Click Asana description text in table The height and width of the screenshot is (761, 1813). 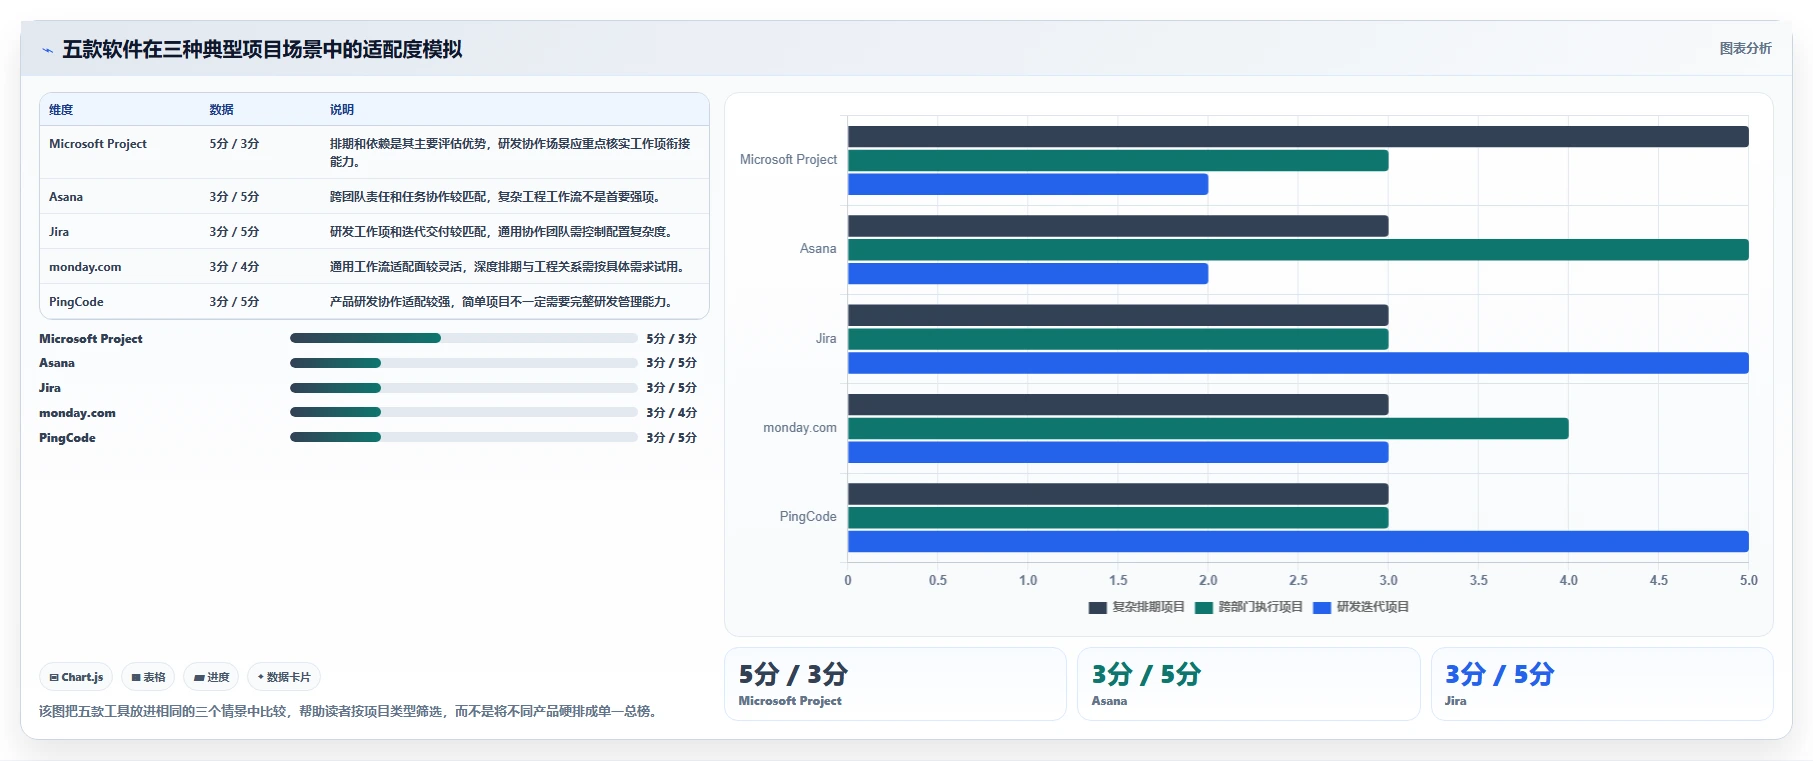click(x=497, y=197)
